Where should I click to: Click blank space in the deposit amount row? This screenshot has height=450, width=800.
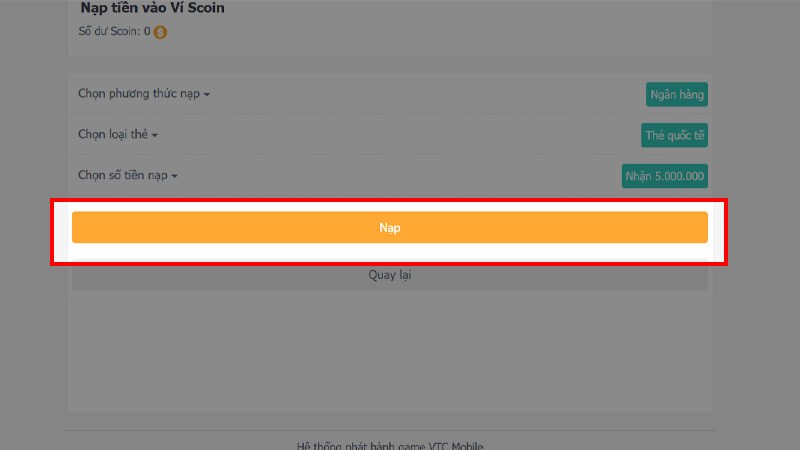(x=400, y=176)
